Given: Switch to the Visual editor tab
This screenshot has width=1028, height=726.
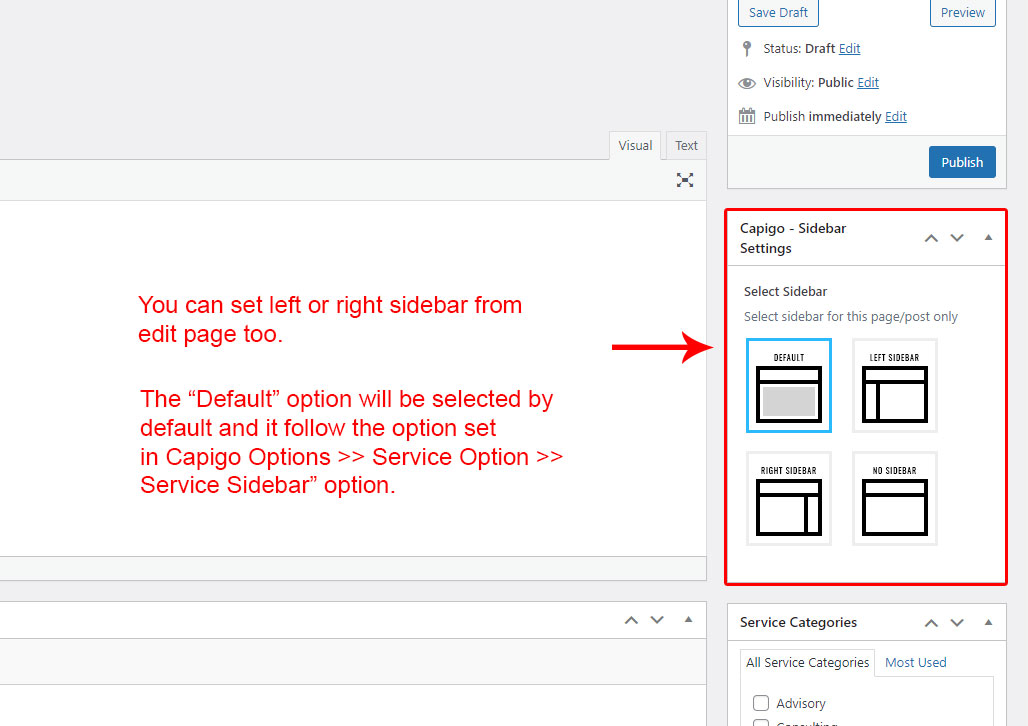Looking at the screenshot, I should [x=635, y=145].
